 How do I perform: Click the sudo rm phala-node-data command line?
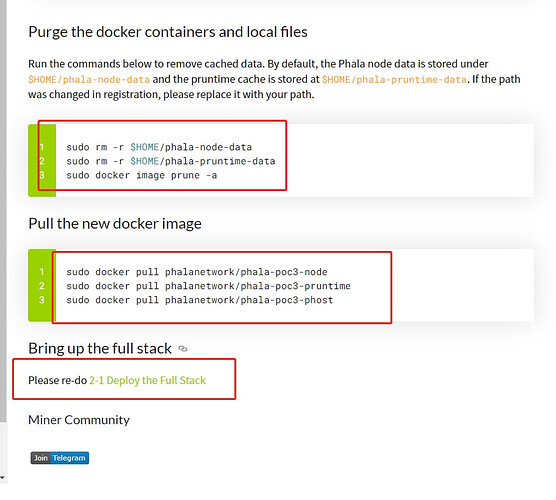(159, 147)
